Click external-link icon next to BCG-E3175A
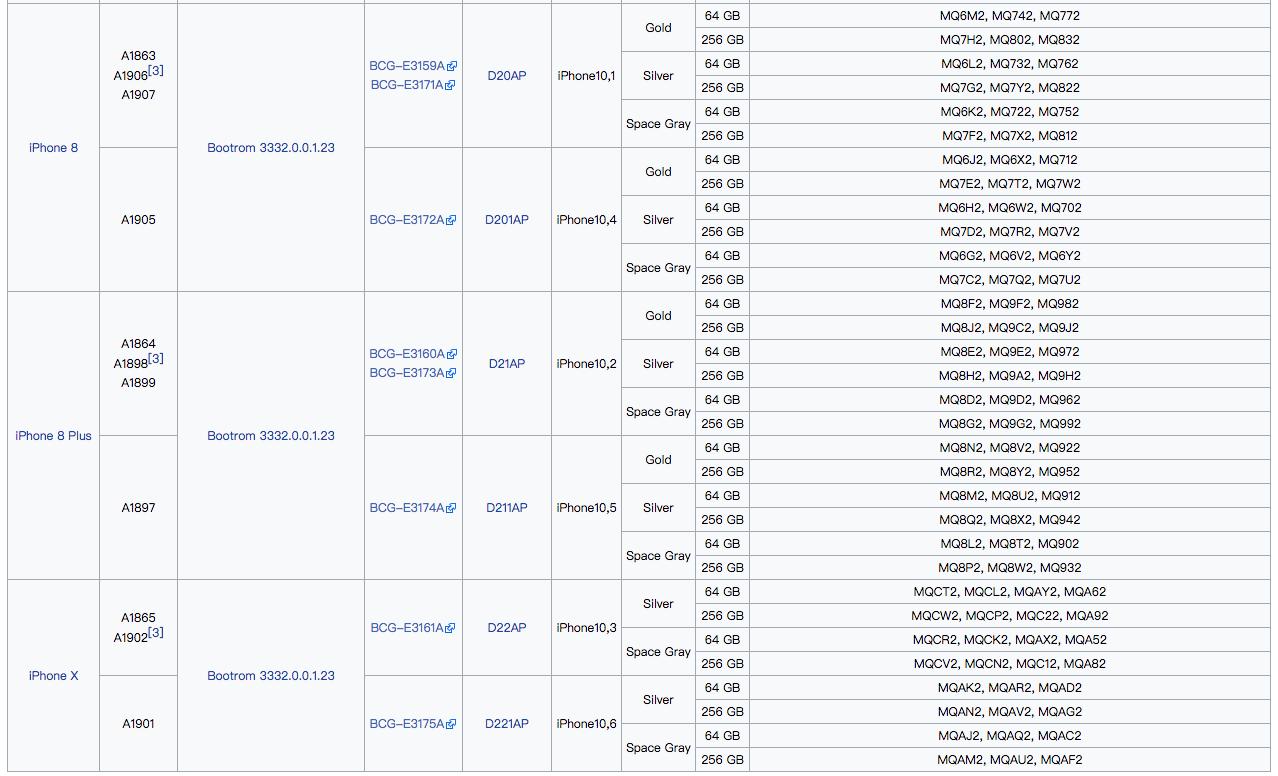1278x776 pixels. point(451,725)
